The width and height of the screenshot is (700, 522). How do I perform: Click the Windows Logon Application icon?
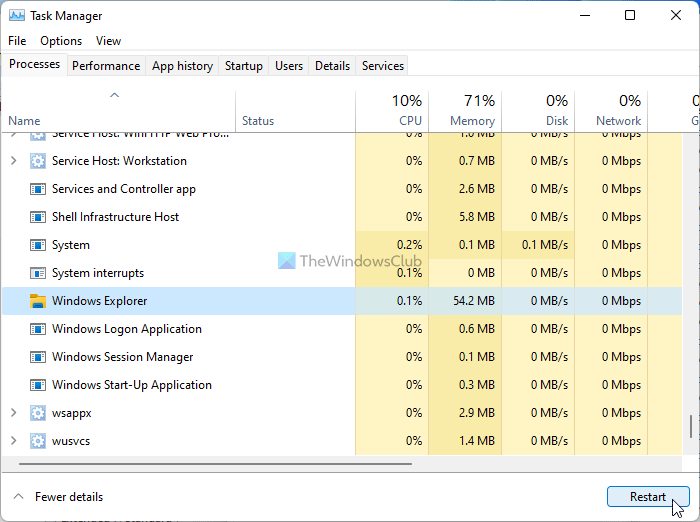point(38,329)
